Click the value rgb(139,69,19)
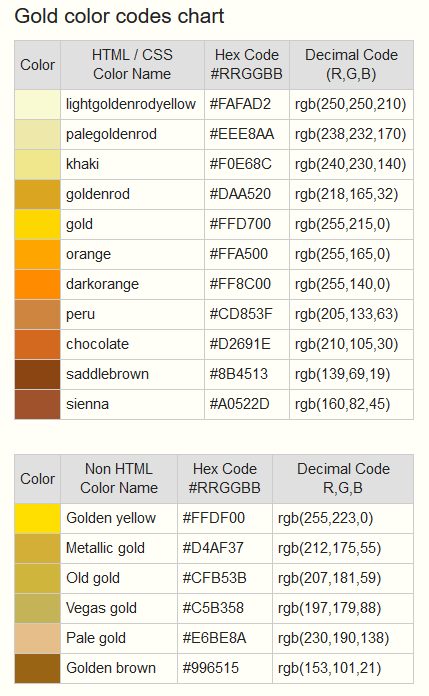Viewport: 429px width, 696px height. pos(342,374)
